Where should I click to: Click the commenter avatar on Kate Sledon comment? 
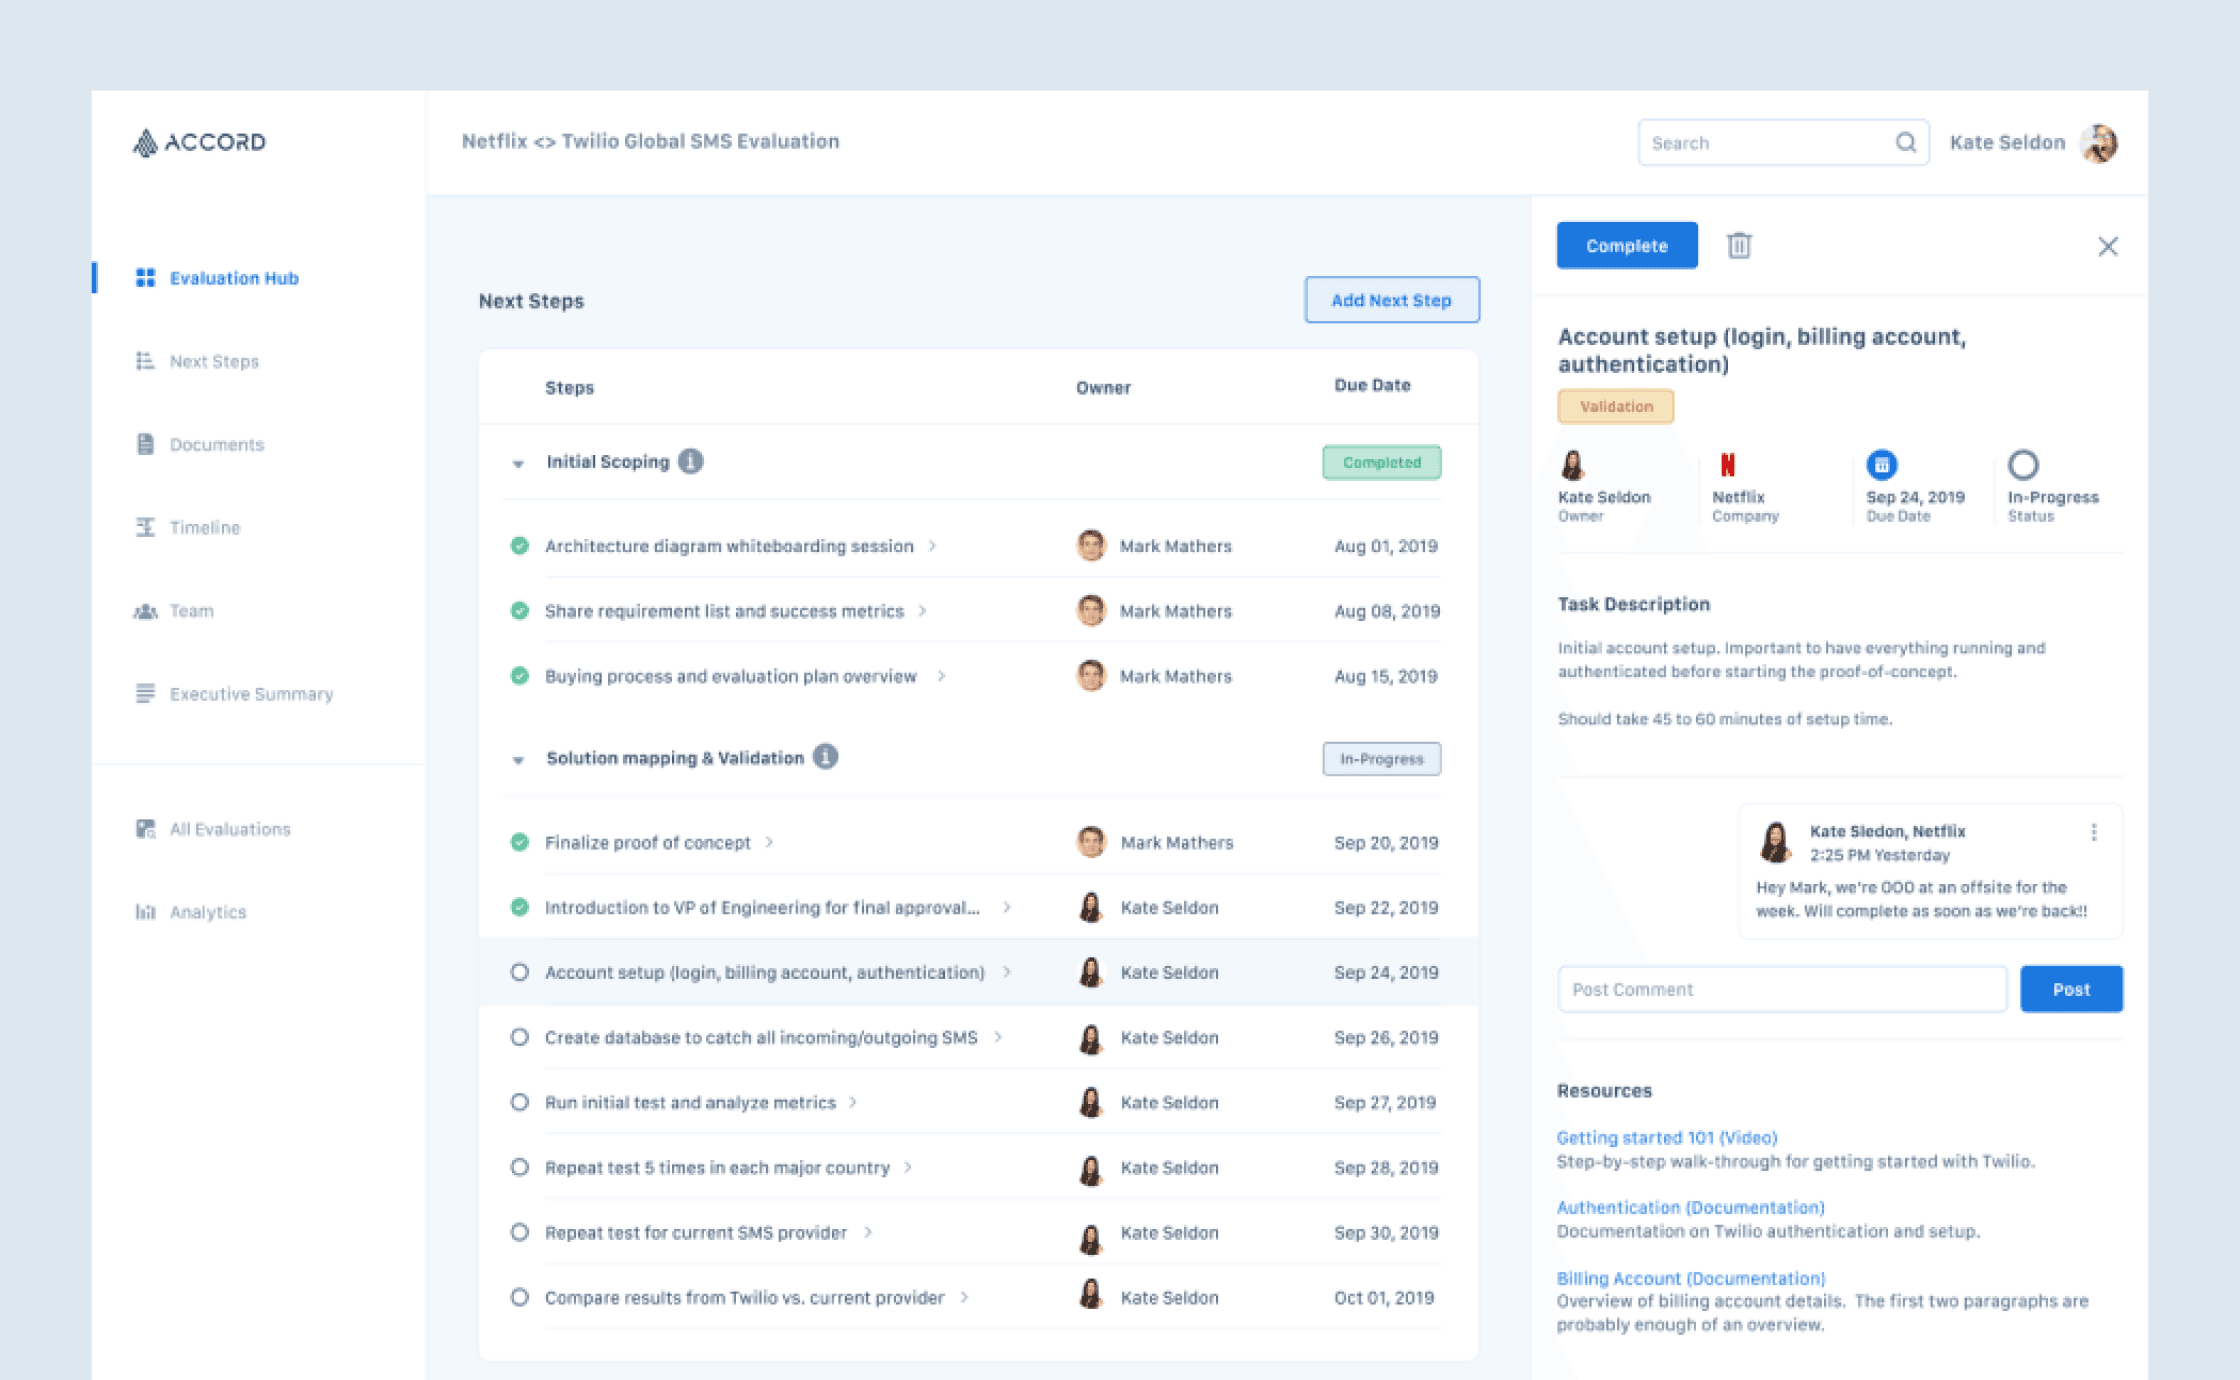(1775, 842)
